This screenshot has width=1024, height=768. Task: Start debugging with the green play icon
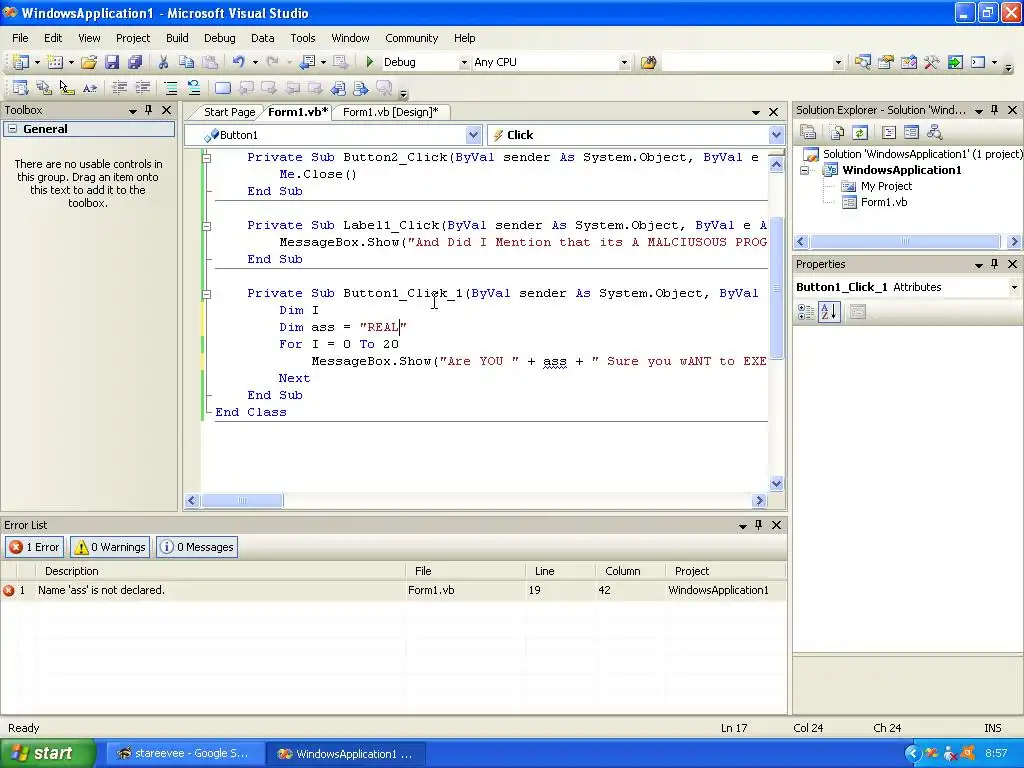point(370,62)
